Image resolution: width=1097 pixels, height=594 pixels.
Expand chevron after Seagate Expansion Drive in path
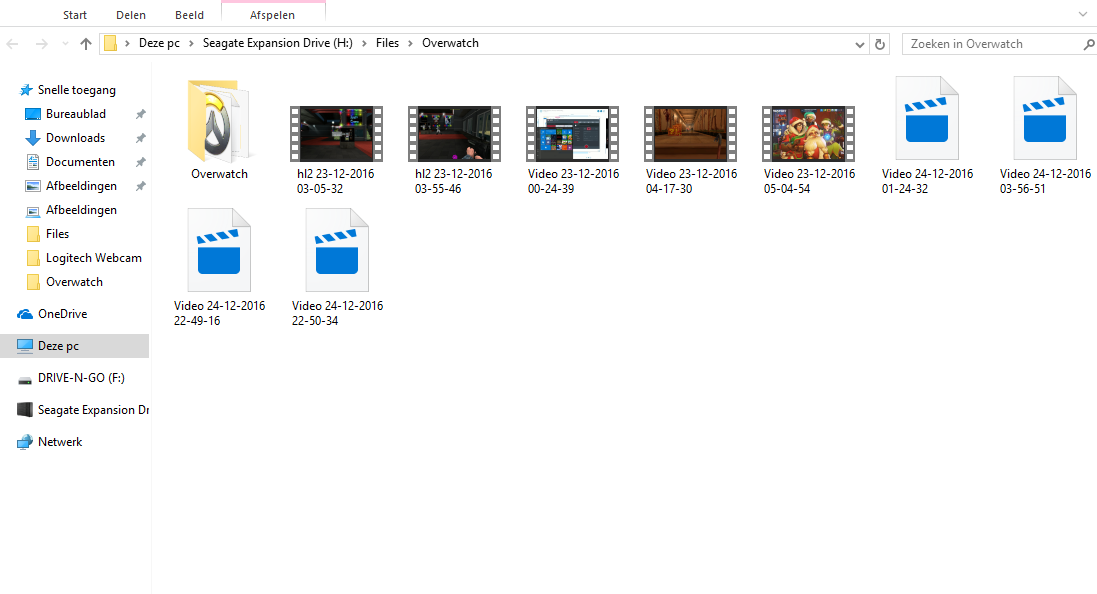coord(364,43)
